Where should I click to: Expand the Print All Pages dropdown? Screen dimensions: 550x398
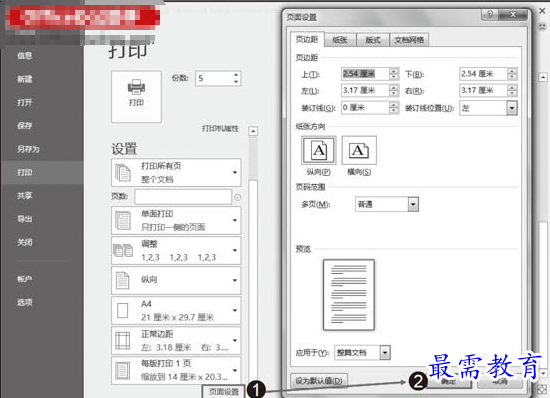point(235,172)
